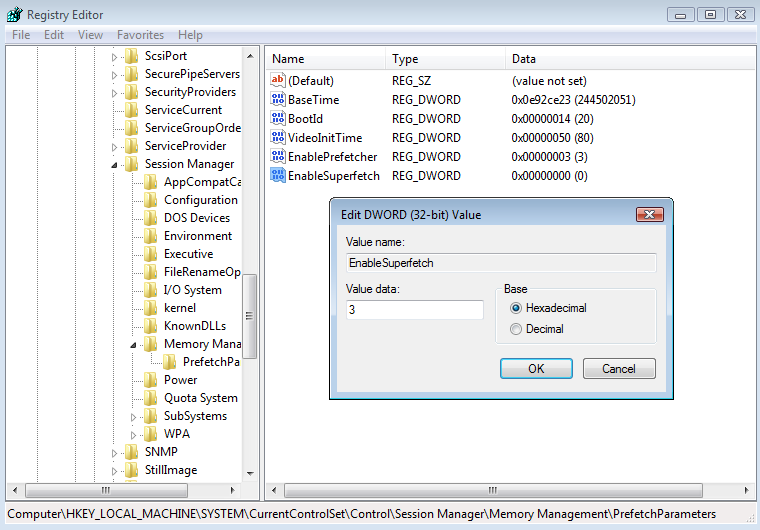Image resolution: width=760 pixels, height=530 pixels.
Task: Expand the WPA key
Action: coord(133,435)
